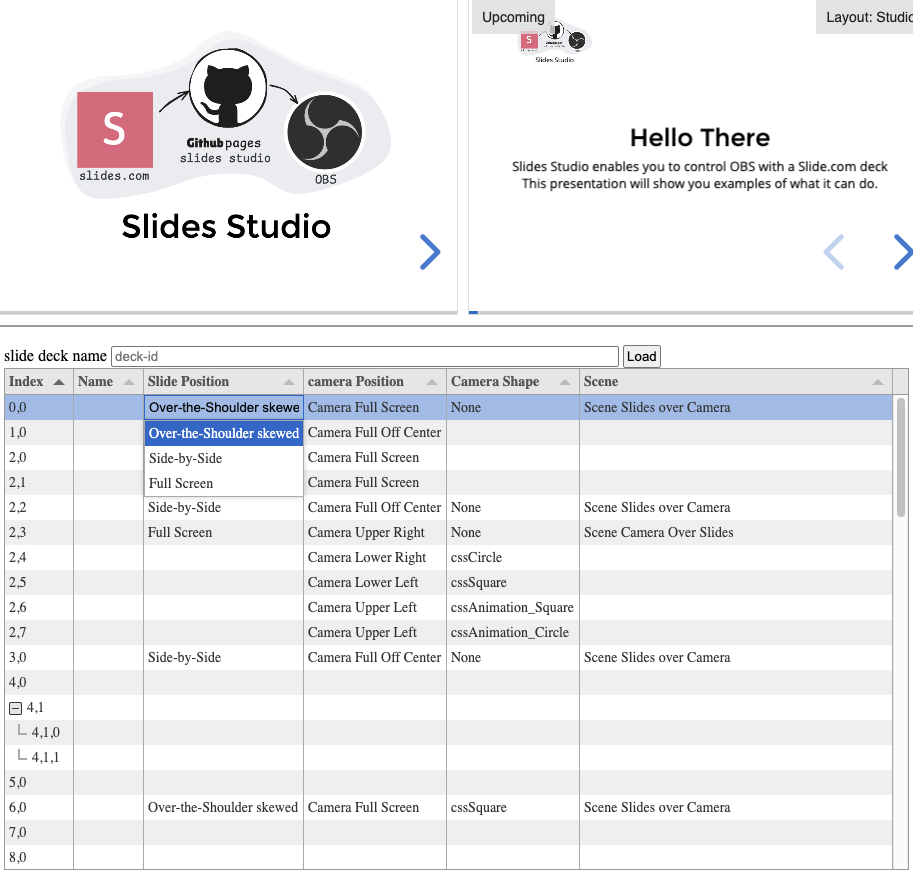Click the Hello There slide heading

(700, 138)
